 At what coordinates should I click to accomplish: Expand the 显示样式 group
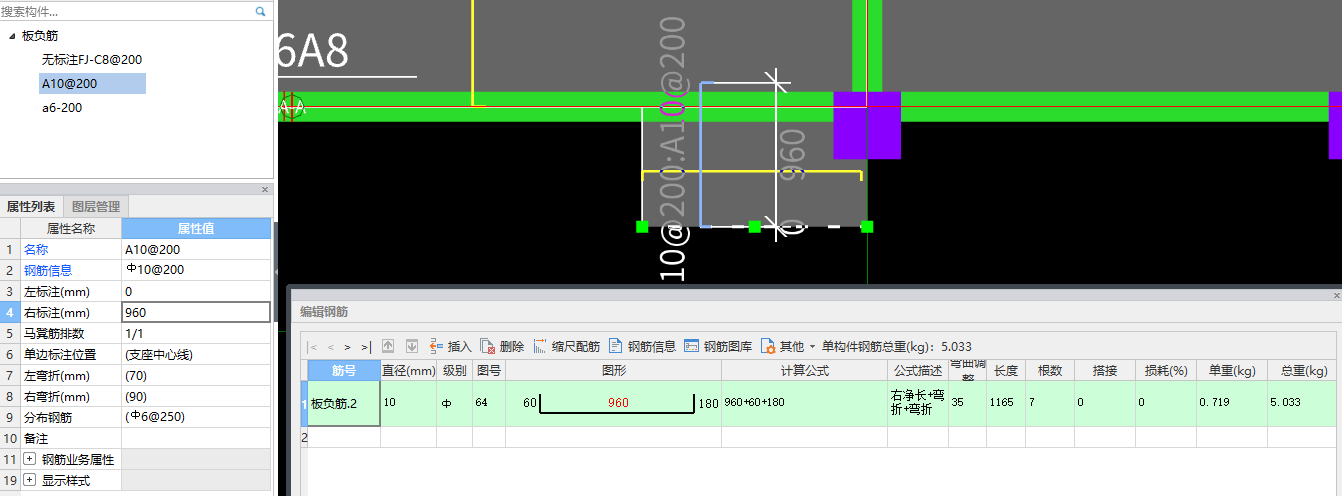(29, 480)
